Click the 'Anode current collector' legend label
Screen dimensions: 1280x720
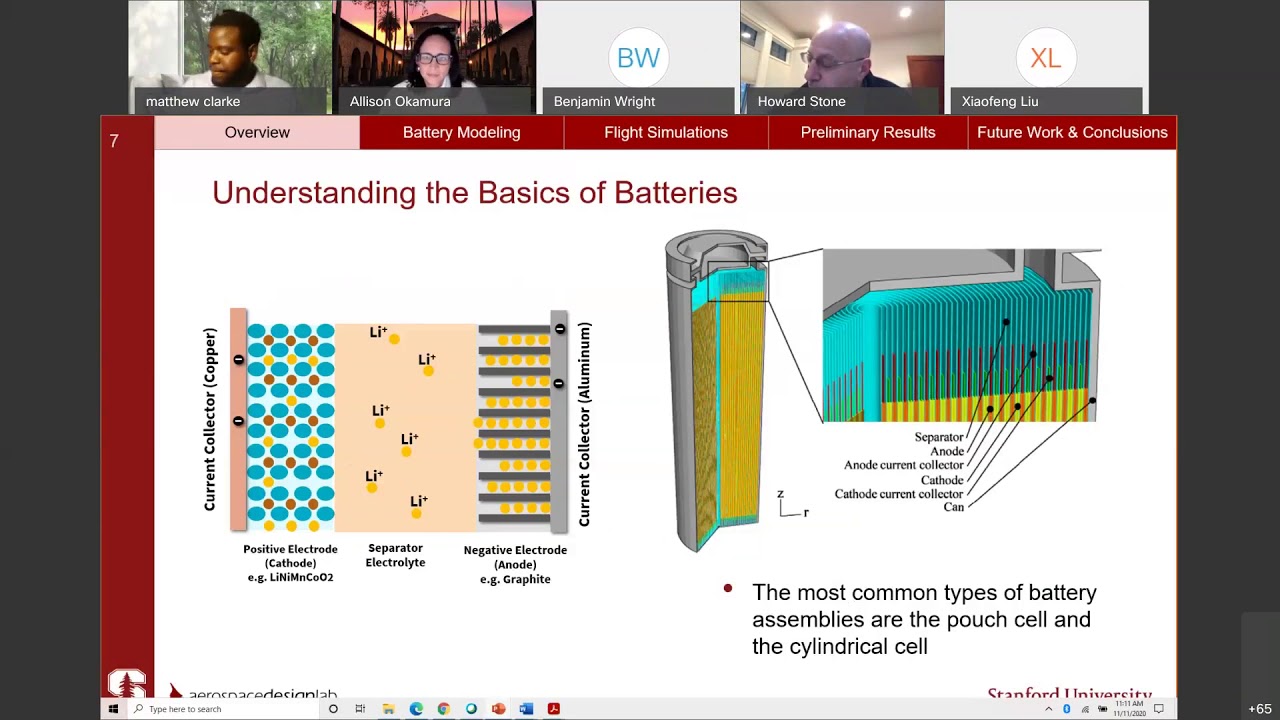(x=904, y=465)
